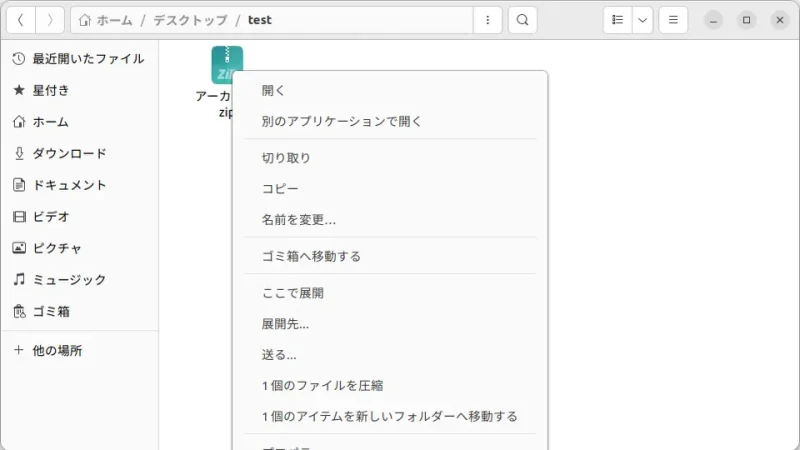Select 切り取り in the context menu

click(x=390, y=158)
